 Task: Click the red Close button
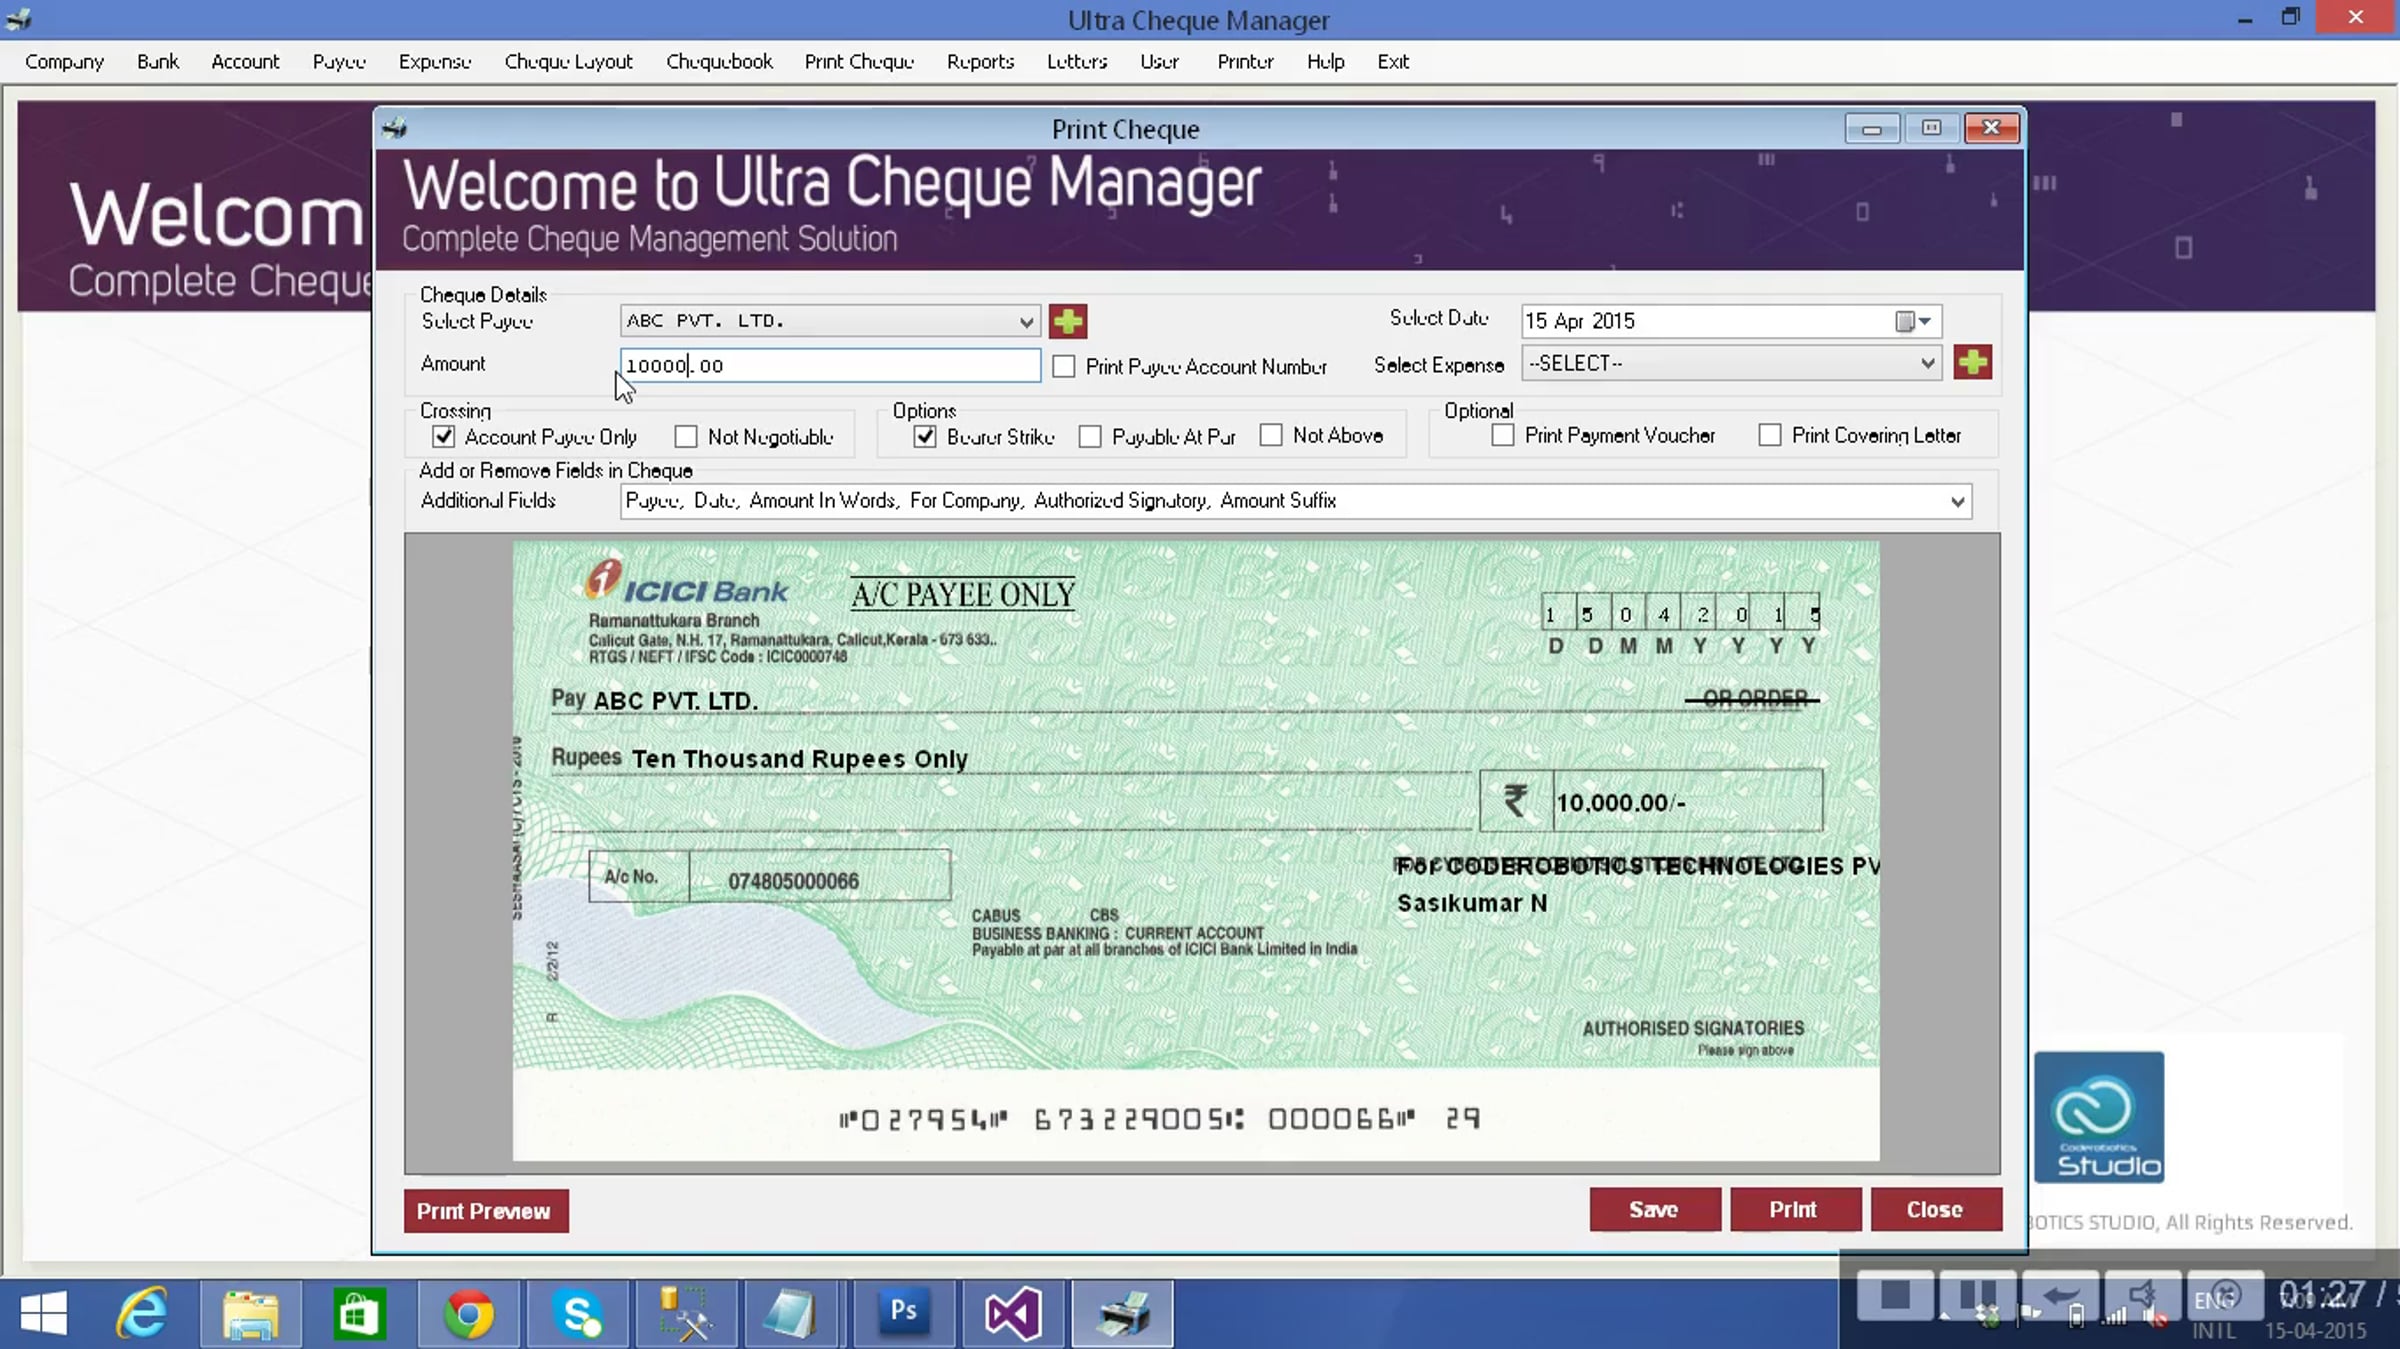point(1935,1210)
